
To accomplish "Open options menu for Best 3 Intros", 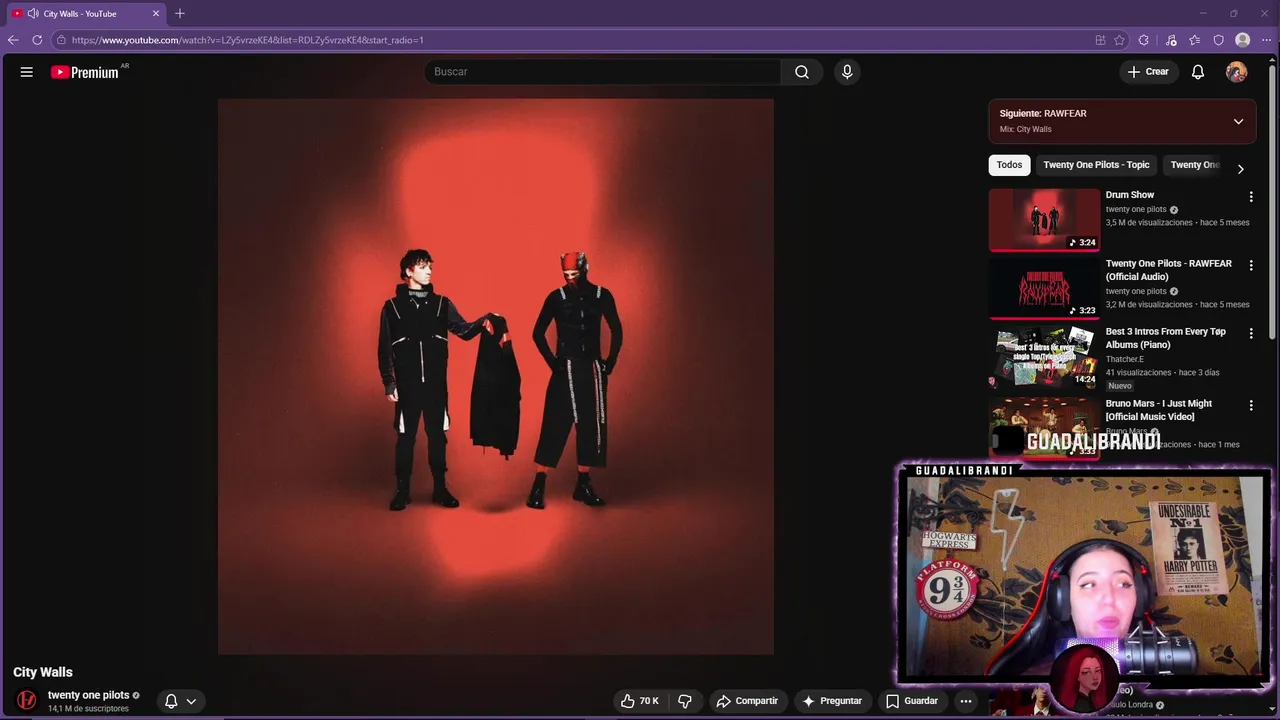I will [1251, 333].
